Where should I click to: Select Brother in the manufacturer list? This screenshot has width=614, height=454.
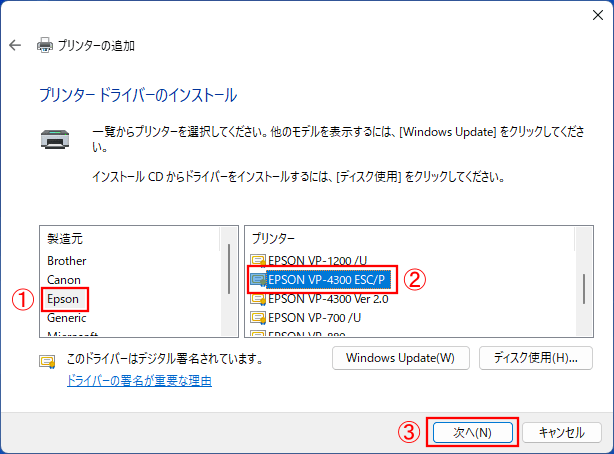coord(67,261)
